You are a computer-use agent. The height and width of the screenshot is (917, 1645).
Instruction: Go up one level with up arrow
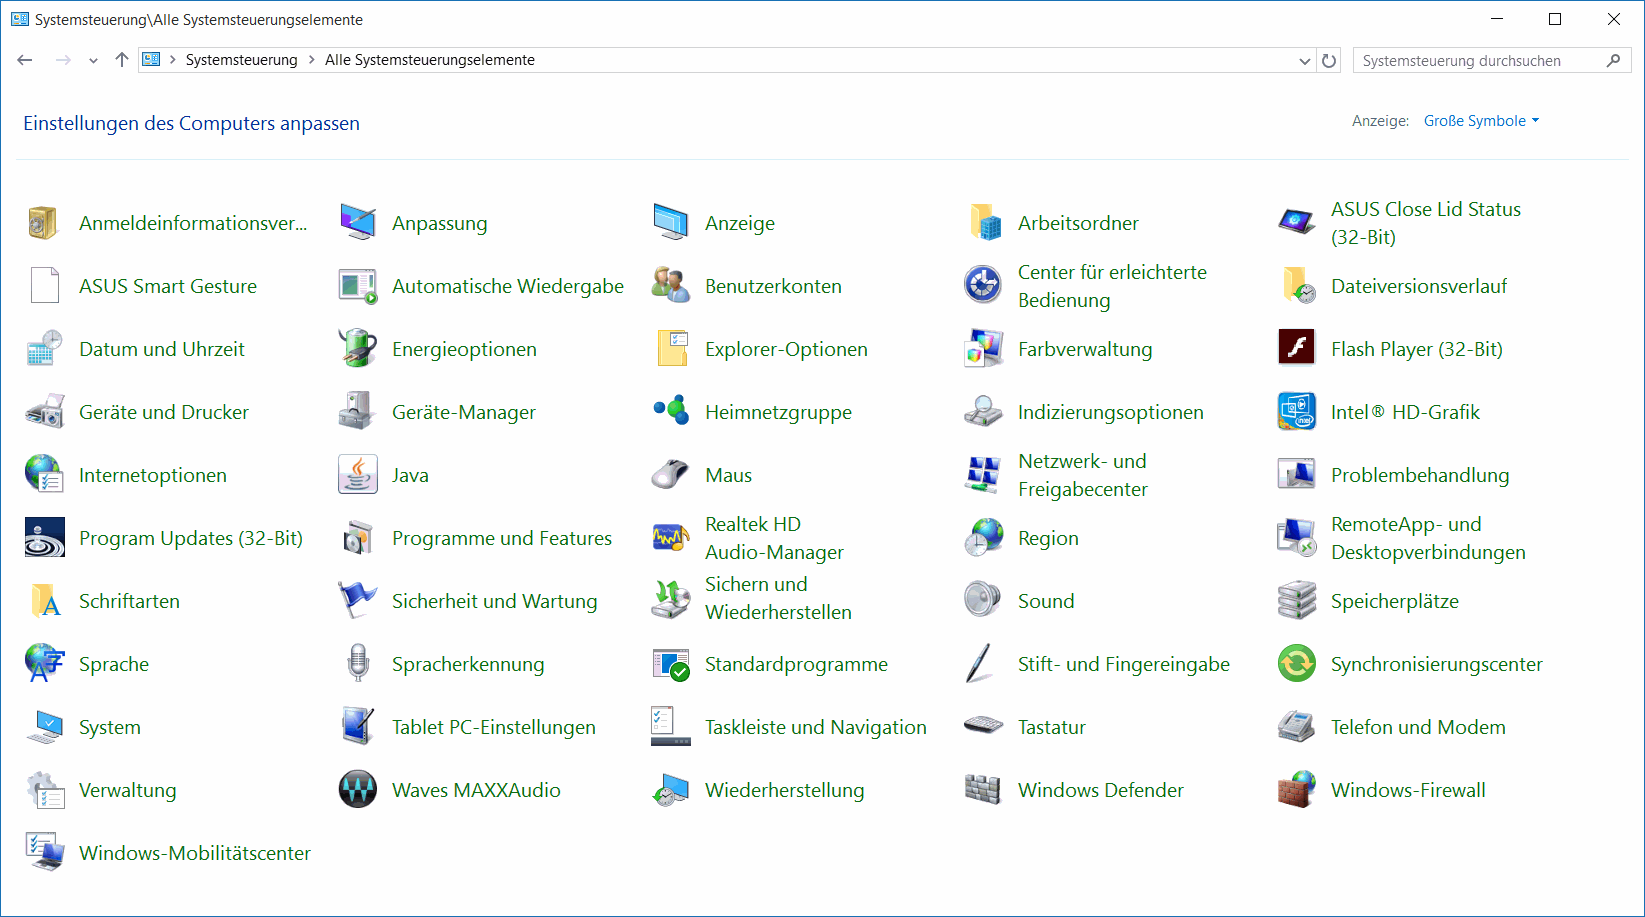point(122,60)
